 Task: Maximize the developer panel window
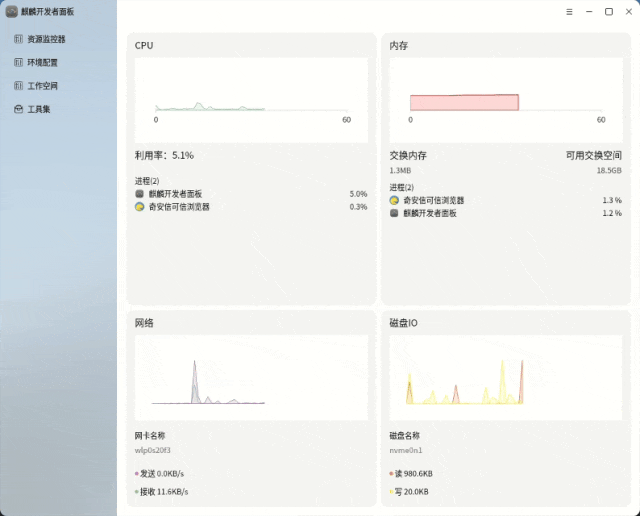(x=609, y=12)
